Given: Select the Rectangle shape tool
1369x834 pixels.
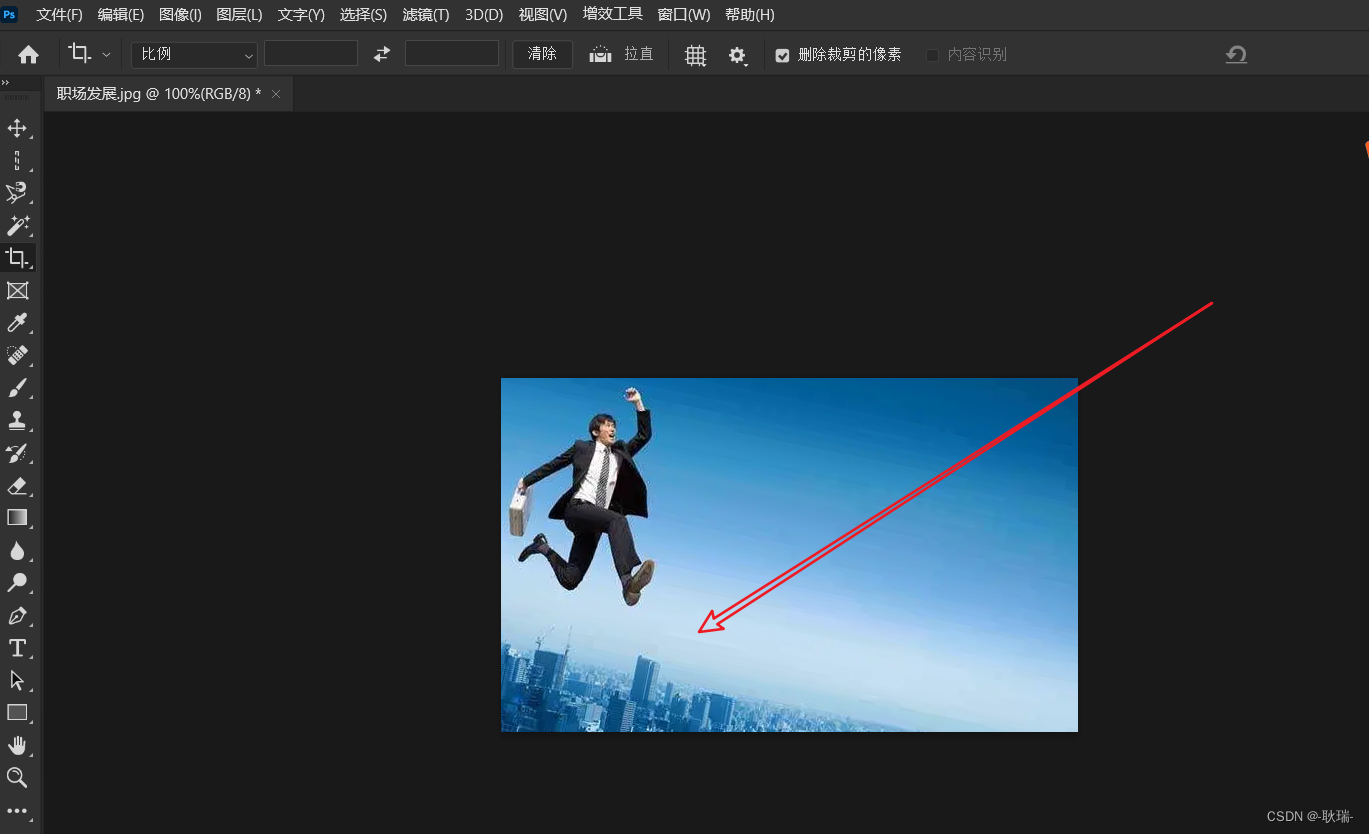Looking at the screenshot, I should click(x=17, y=713).
